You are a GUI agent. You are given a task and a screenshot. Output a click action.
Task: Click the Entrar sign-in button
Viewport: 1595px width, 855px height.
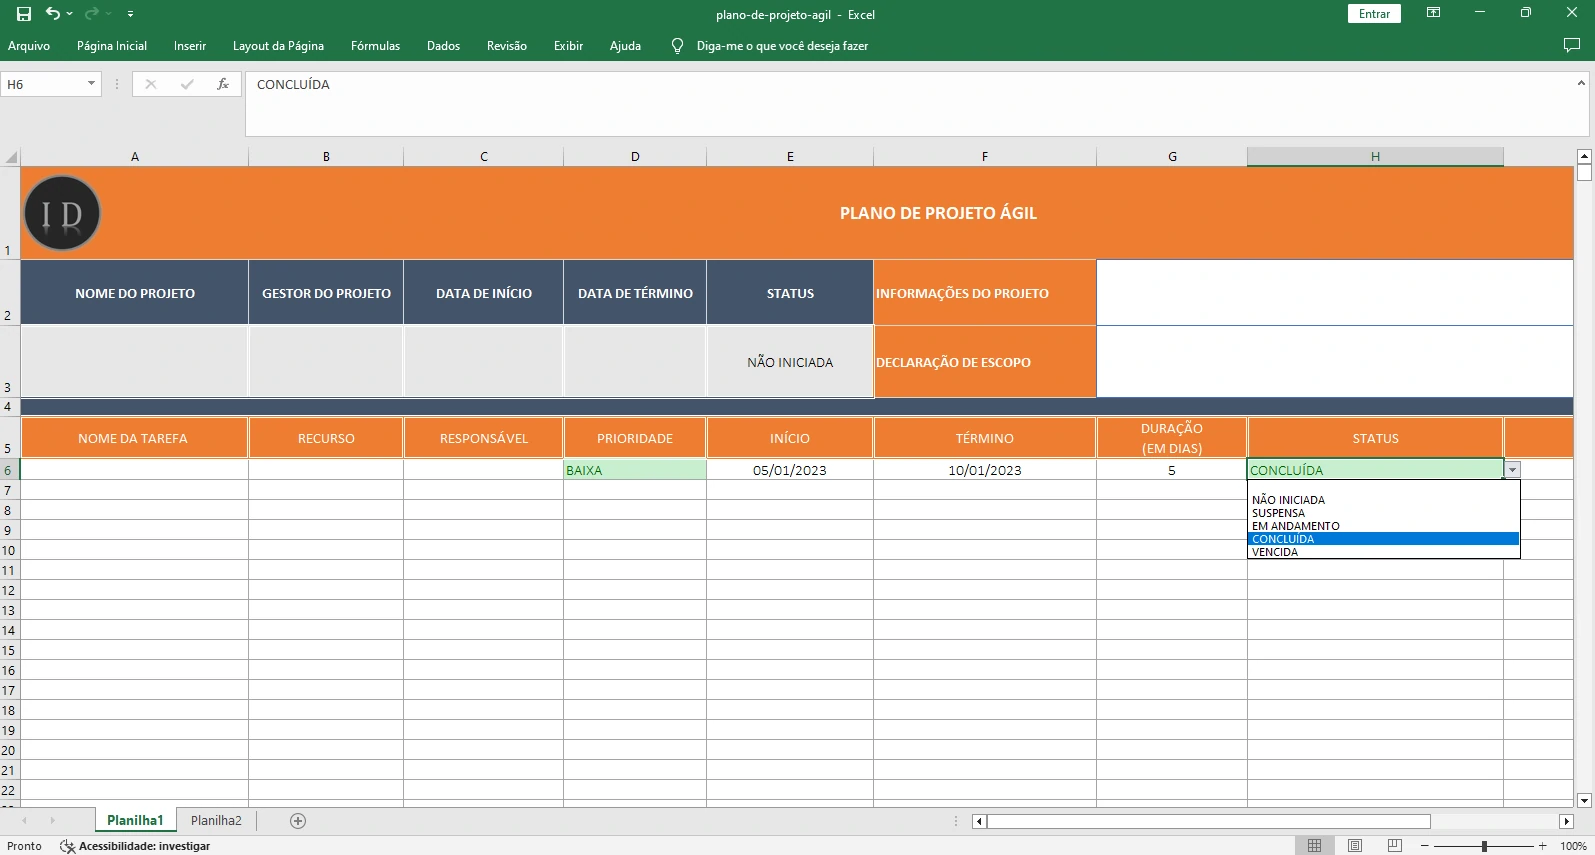point(1374,14)
